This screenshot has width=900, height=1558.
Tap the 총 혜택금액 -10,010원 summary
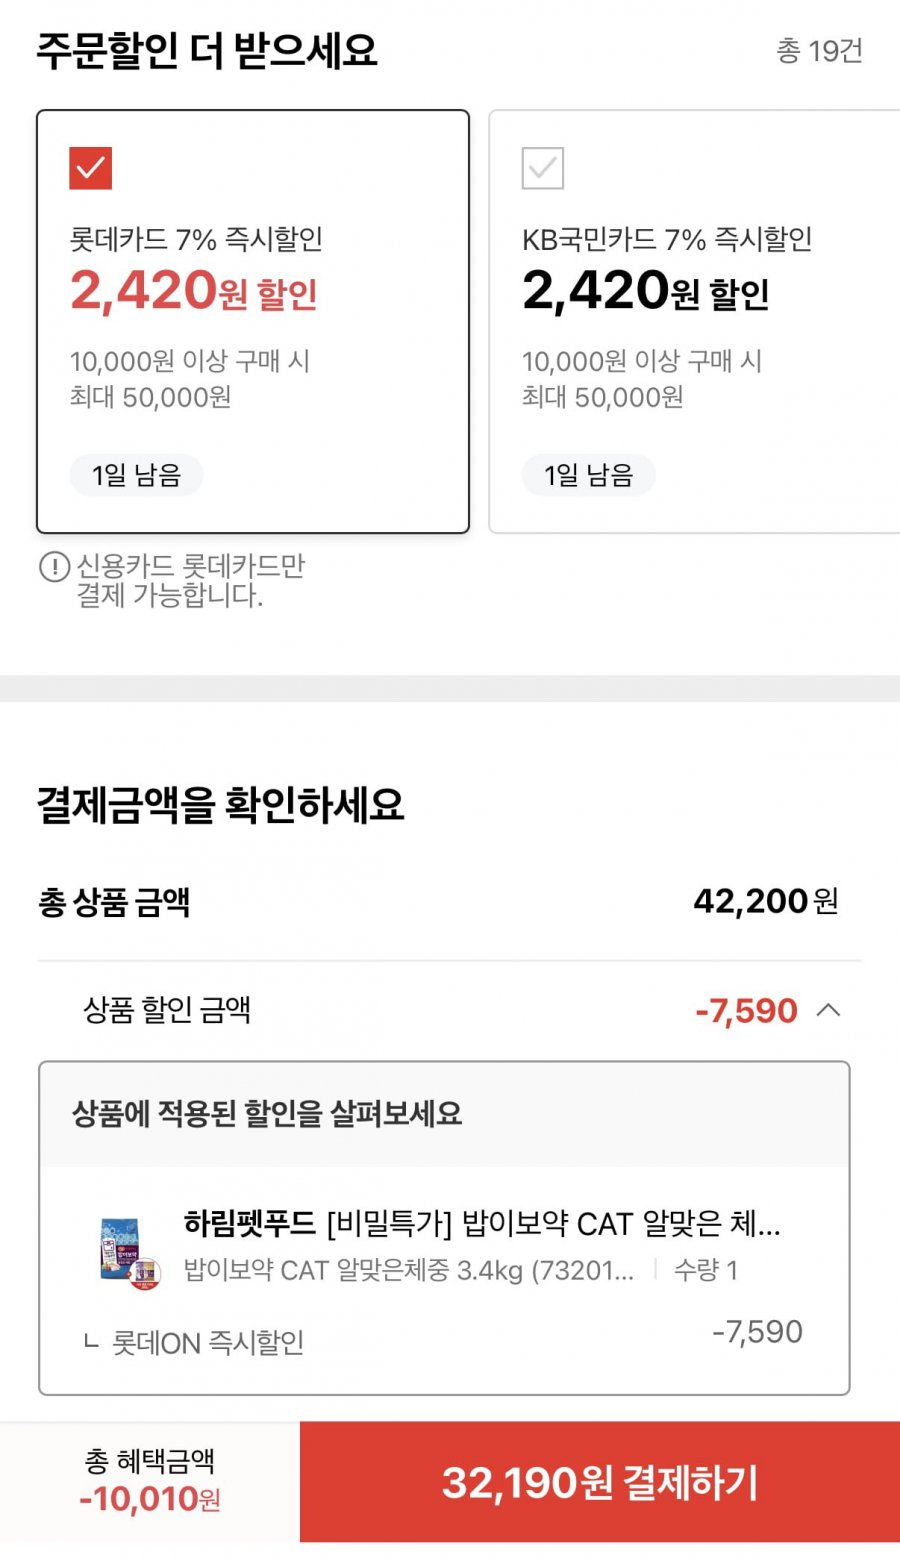(x=150, y=1481)
